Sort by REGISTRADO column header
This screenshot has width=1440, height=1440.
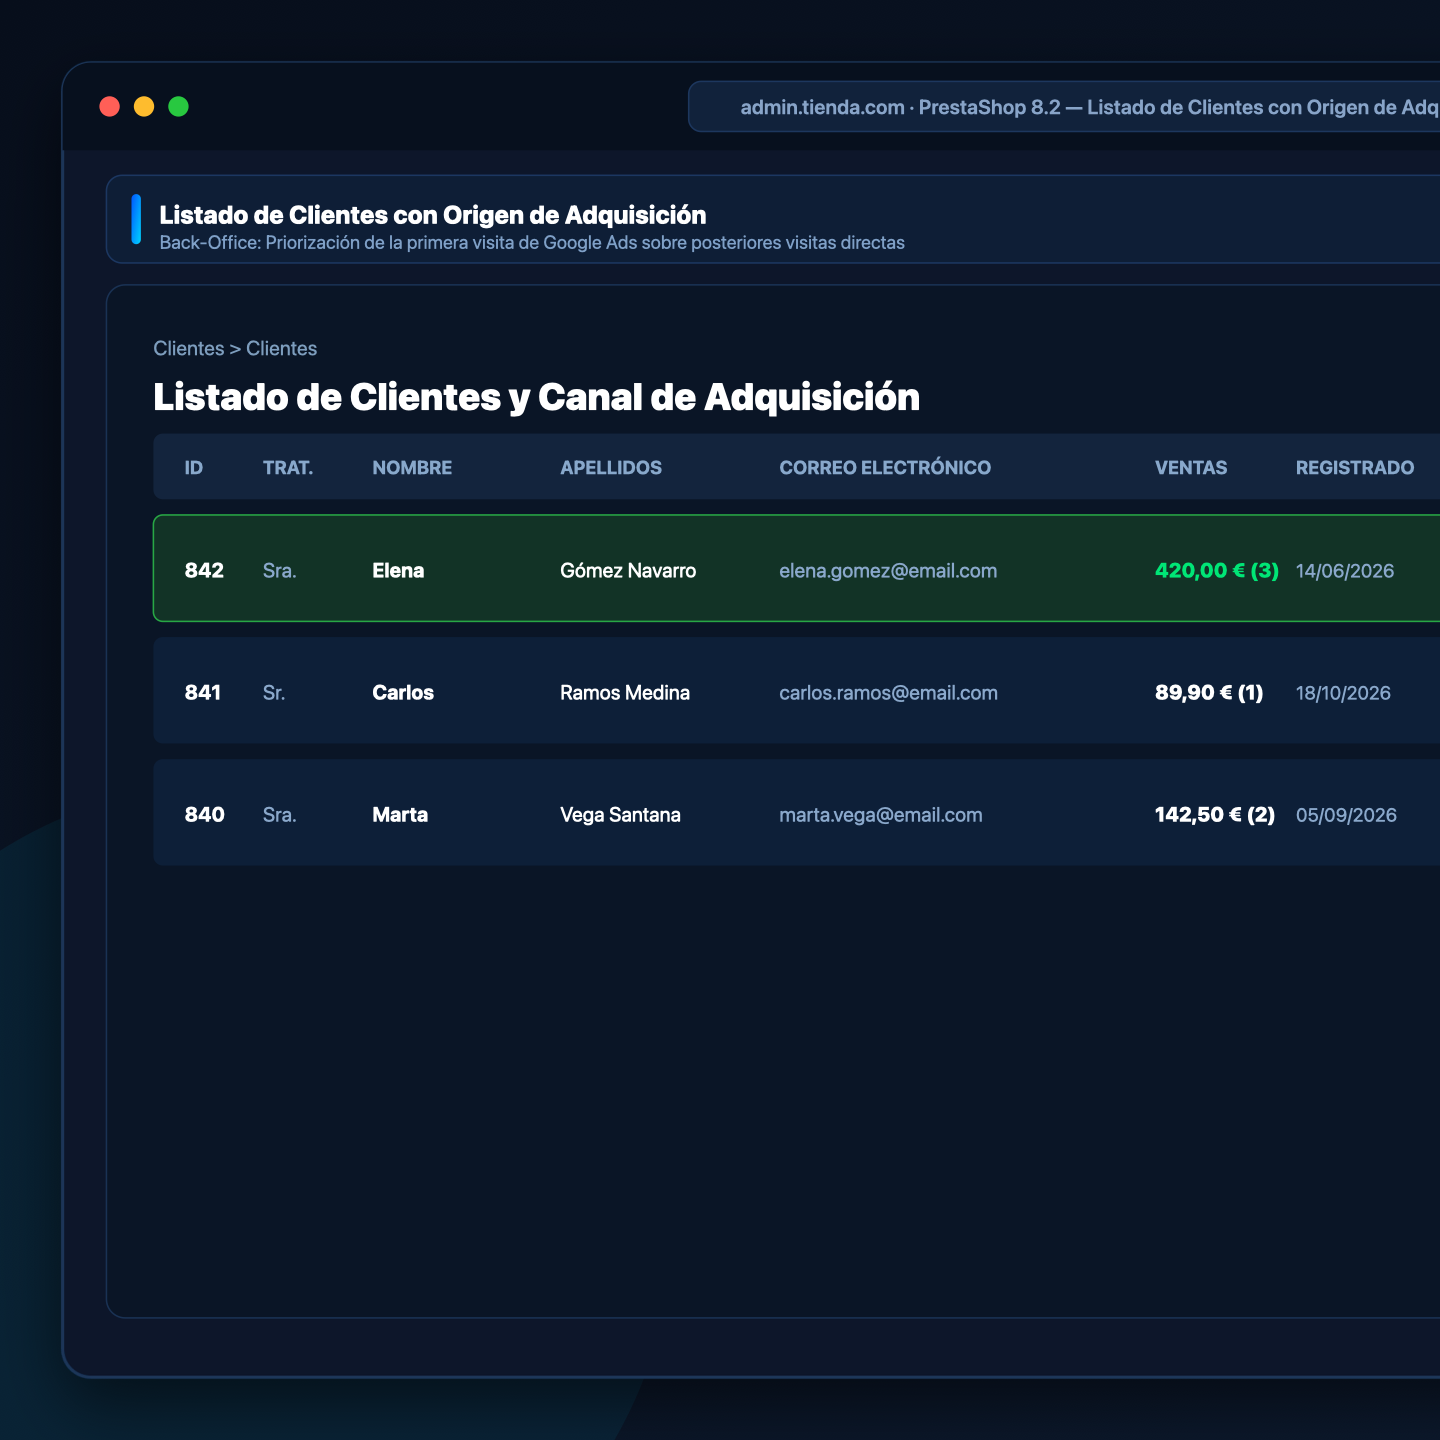pos(1355,467)
